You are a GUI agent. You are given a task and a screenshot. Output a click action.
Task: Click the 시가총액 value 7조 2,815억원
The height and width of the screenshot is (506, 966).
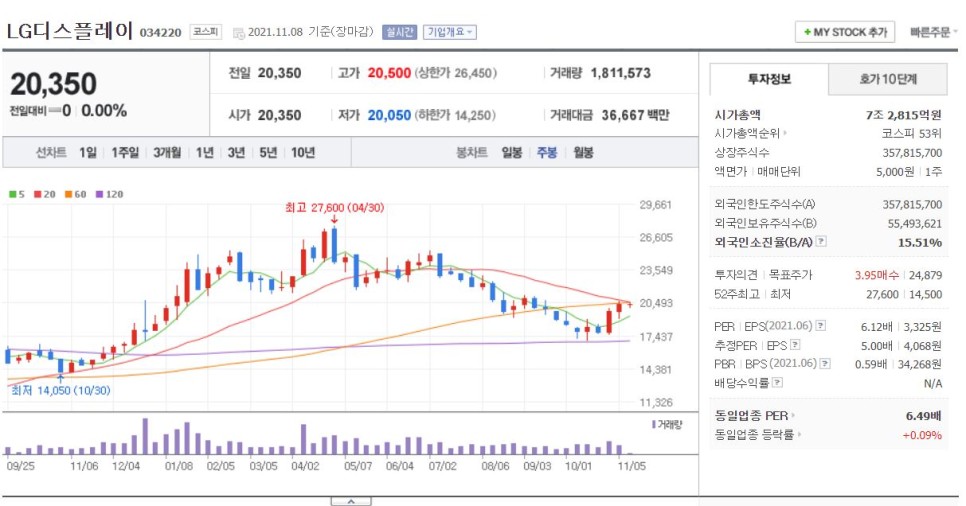point(903,115)
